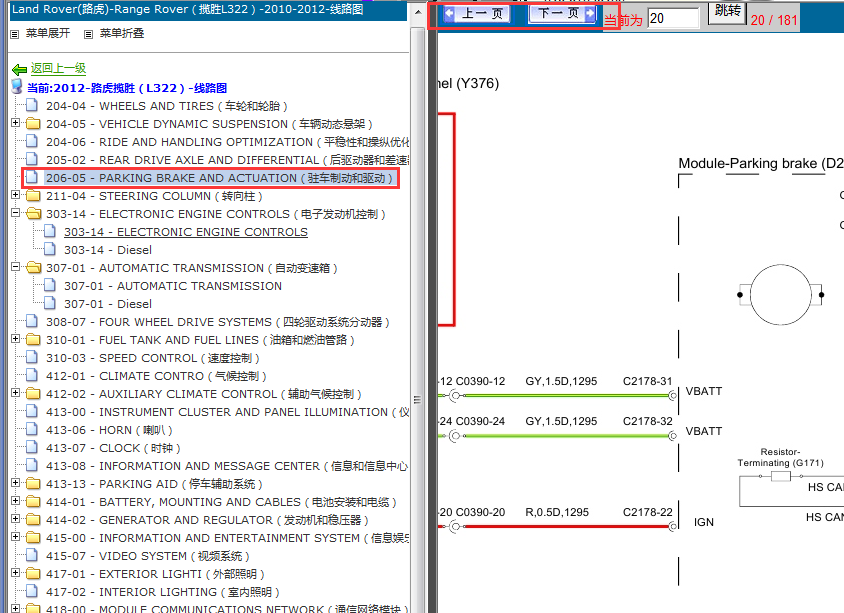The height and width of the screenshot is (613, 844).
Task: Expand the 415-00 Information and Entertainment node
Action: 16,537
